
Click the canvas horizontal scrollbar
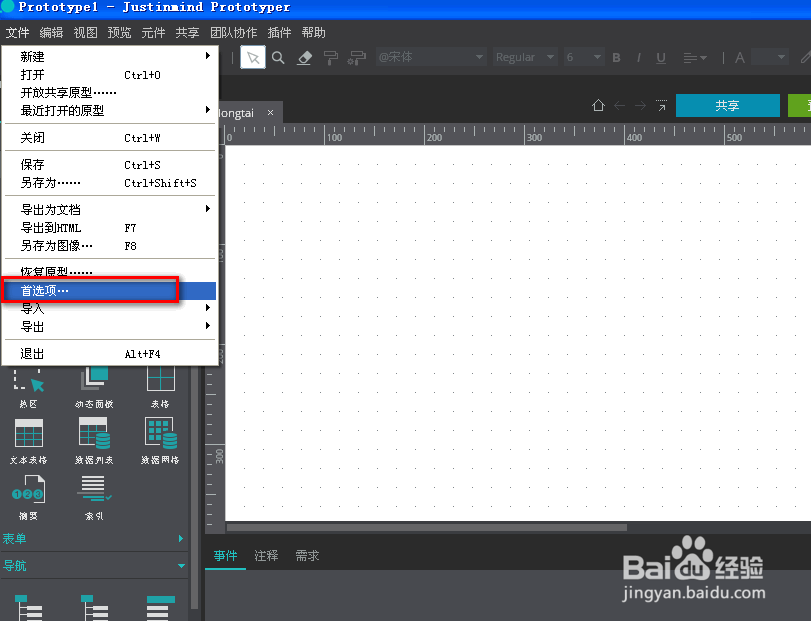[427, 527]
